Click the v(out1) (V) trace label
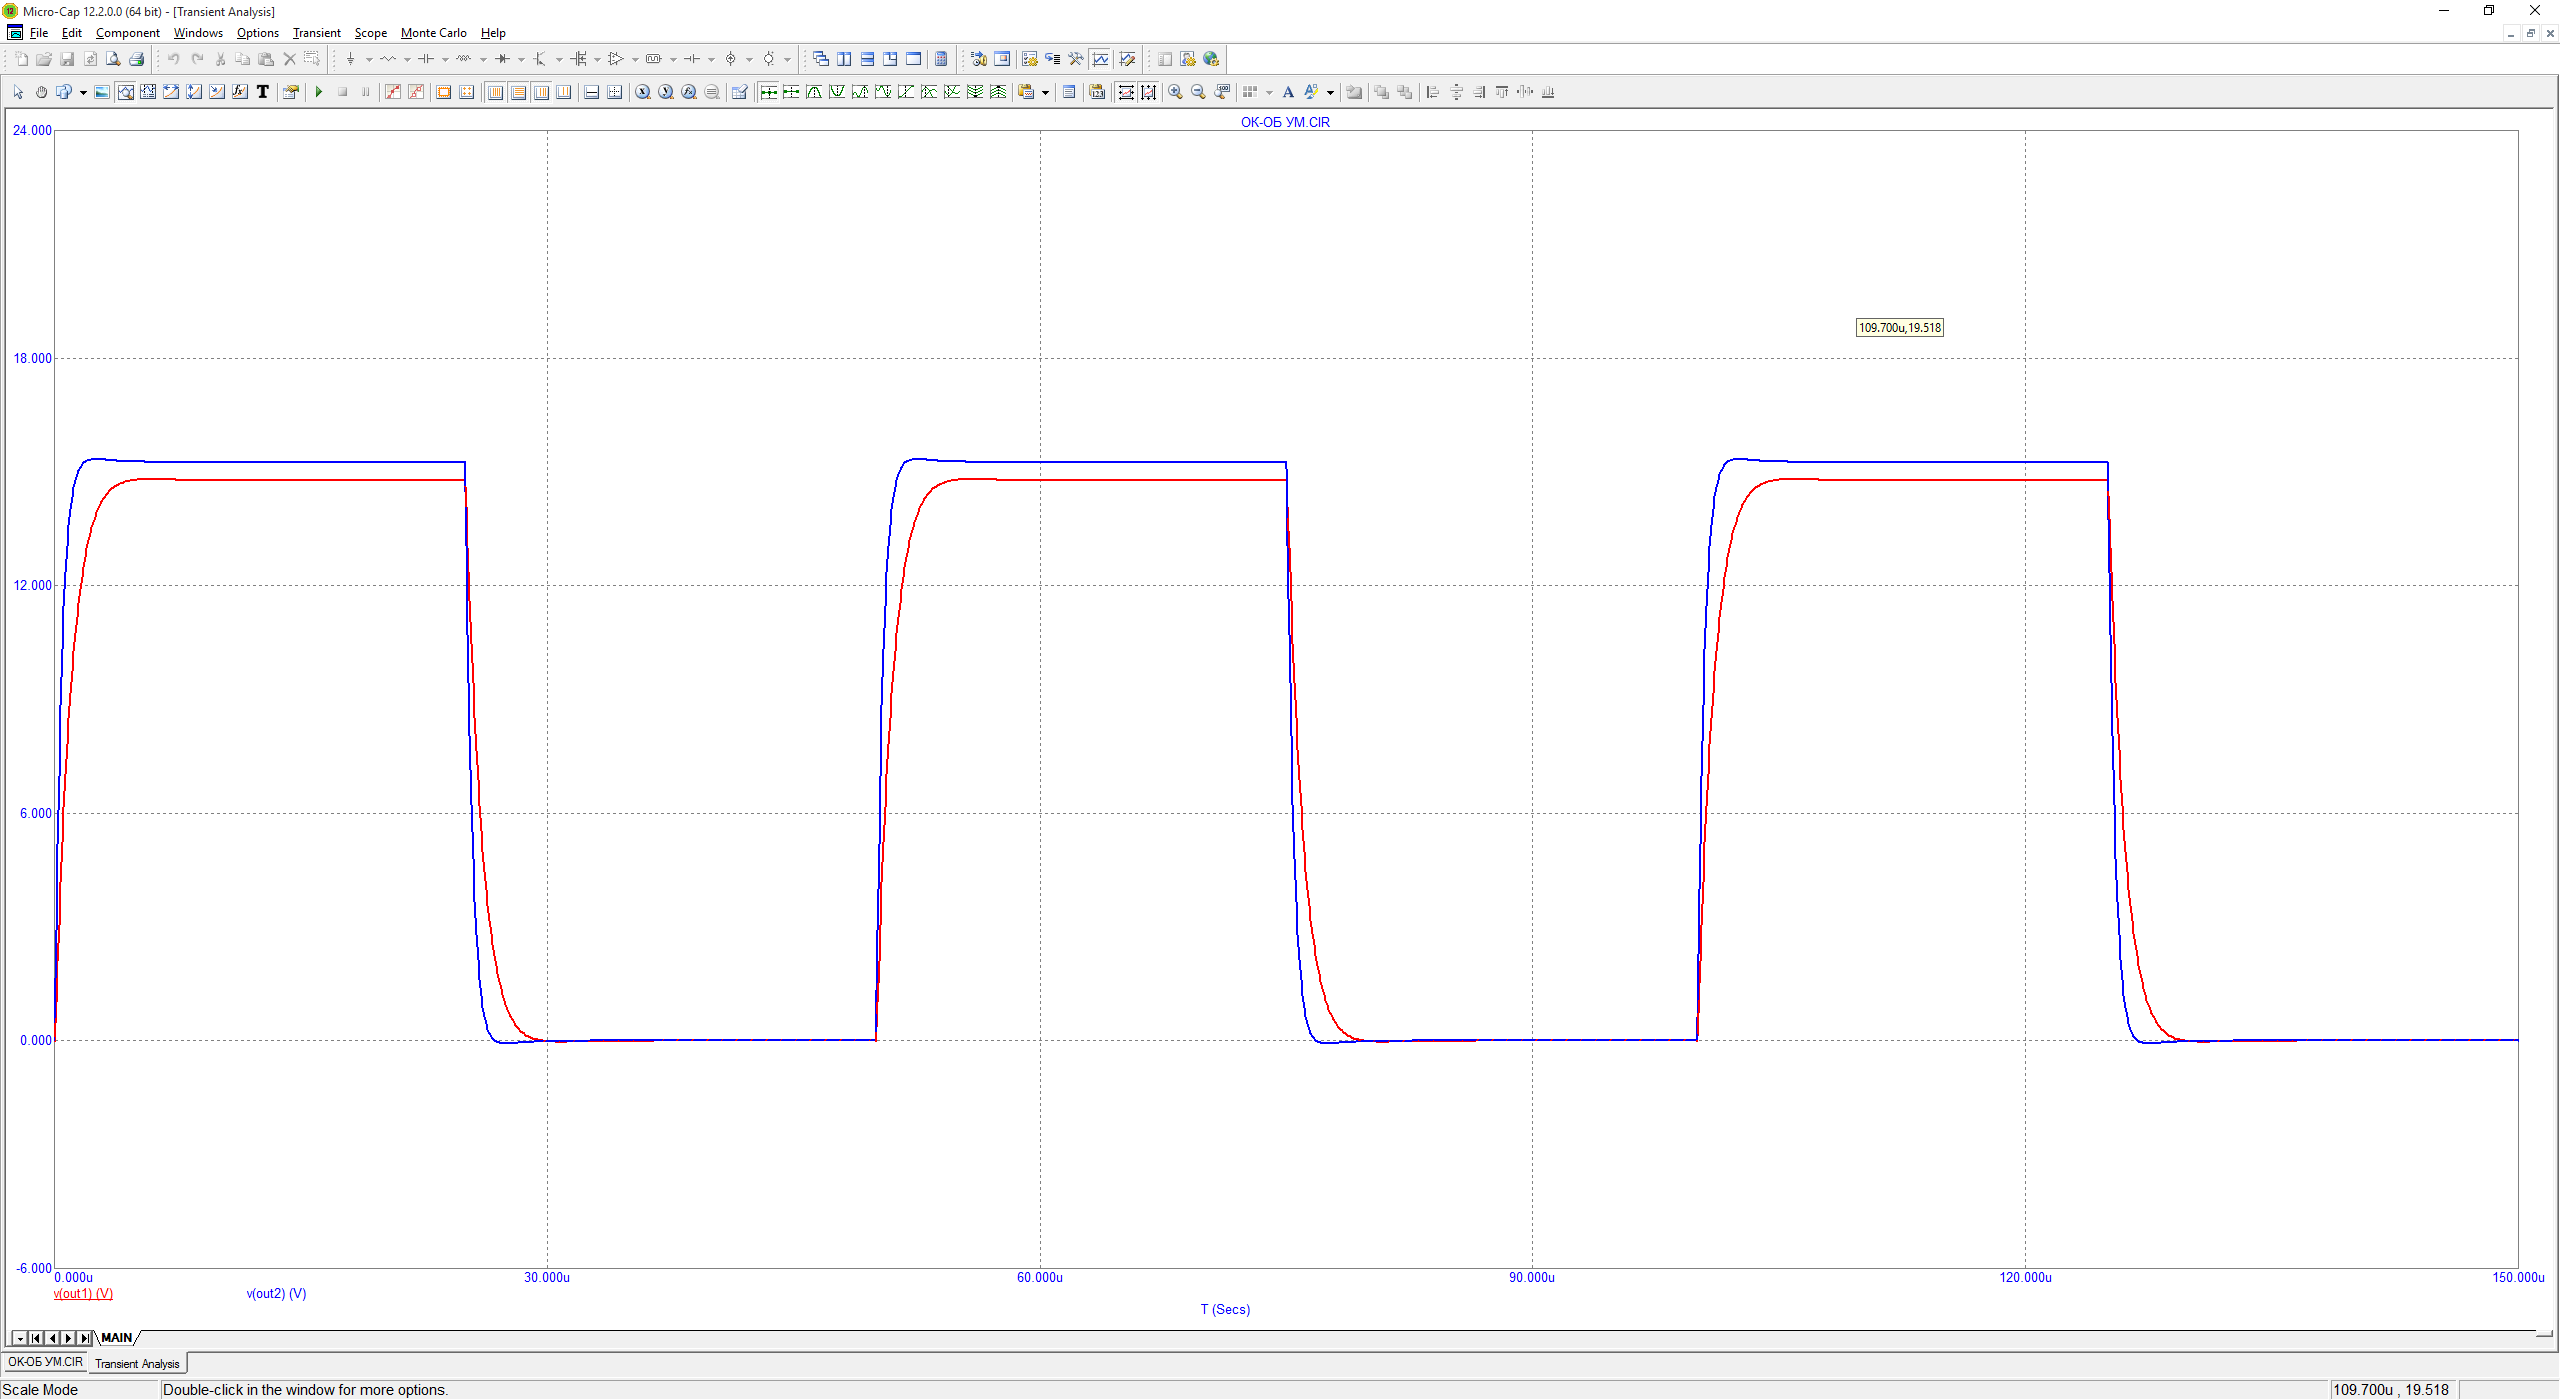 (83, 1293)
